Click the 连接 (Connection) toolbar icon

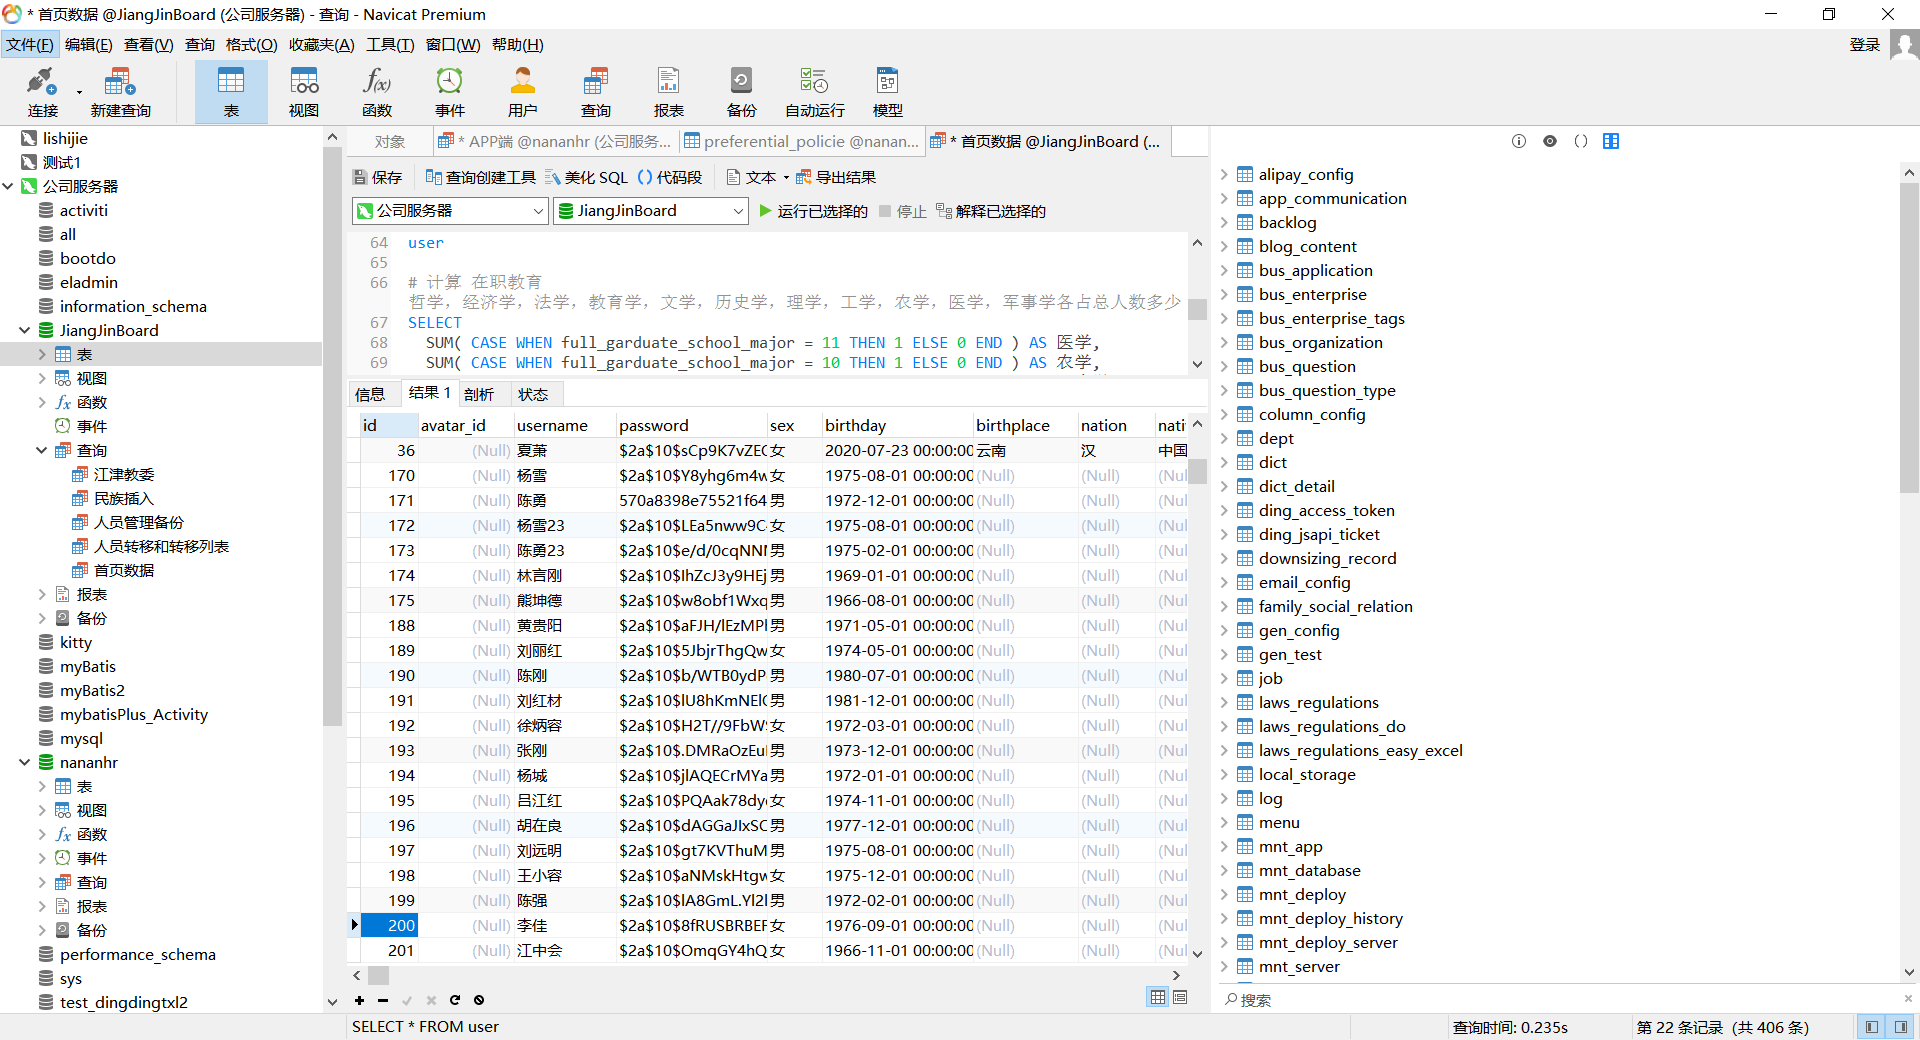[x=42, y=92]
